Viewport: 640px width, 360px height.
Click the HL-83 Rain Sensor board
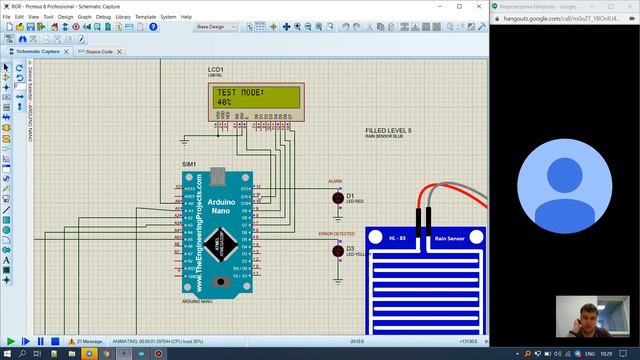426,281
